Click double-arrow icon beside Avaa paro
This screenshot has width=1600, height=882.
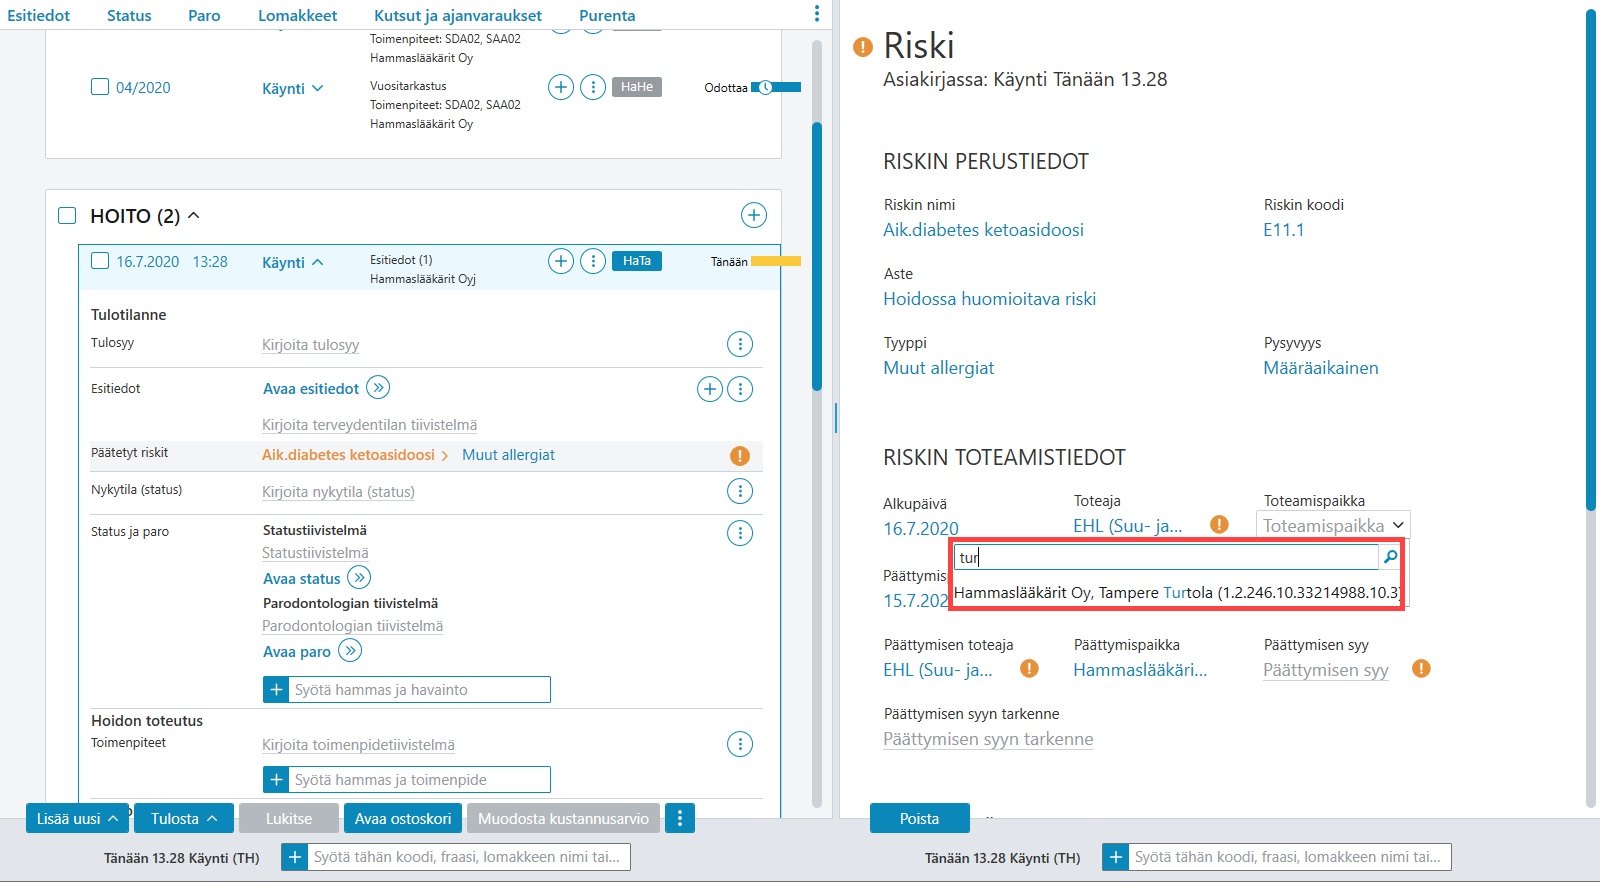(x=350, y=651)
